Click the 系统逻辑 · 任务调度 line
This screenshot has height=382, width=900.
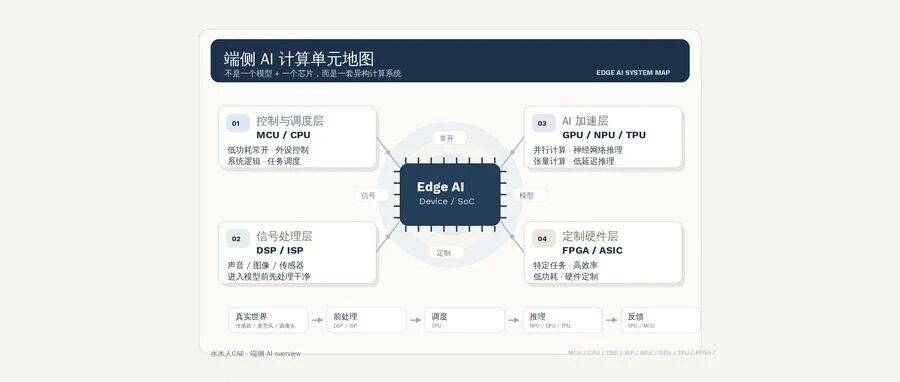pos(264,161)
